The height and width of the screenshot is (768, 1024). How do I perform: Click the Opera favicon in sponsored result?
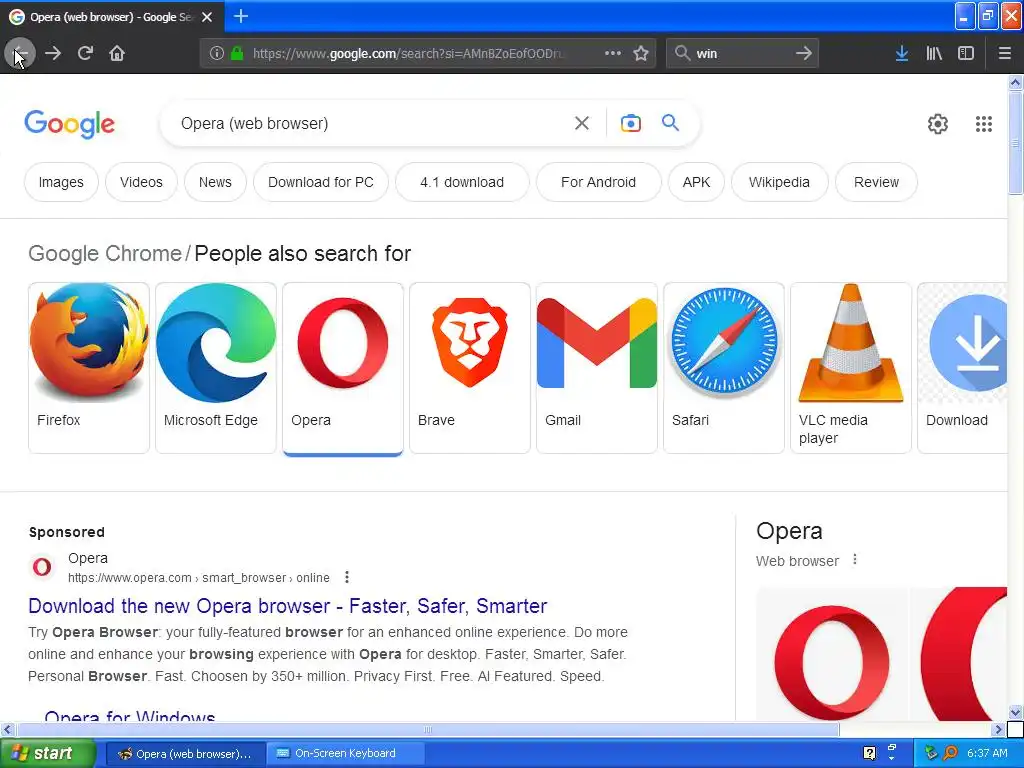pos(42,567)
